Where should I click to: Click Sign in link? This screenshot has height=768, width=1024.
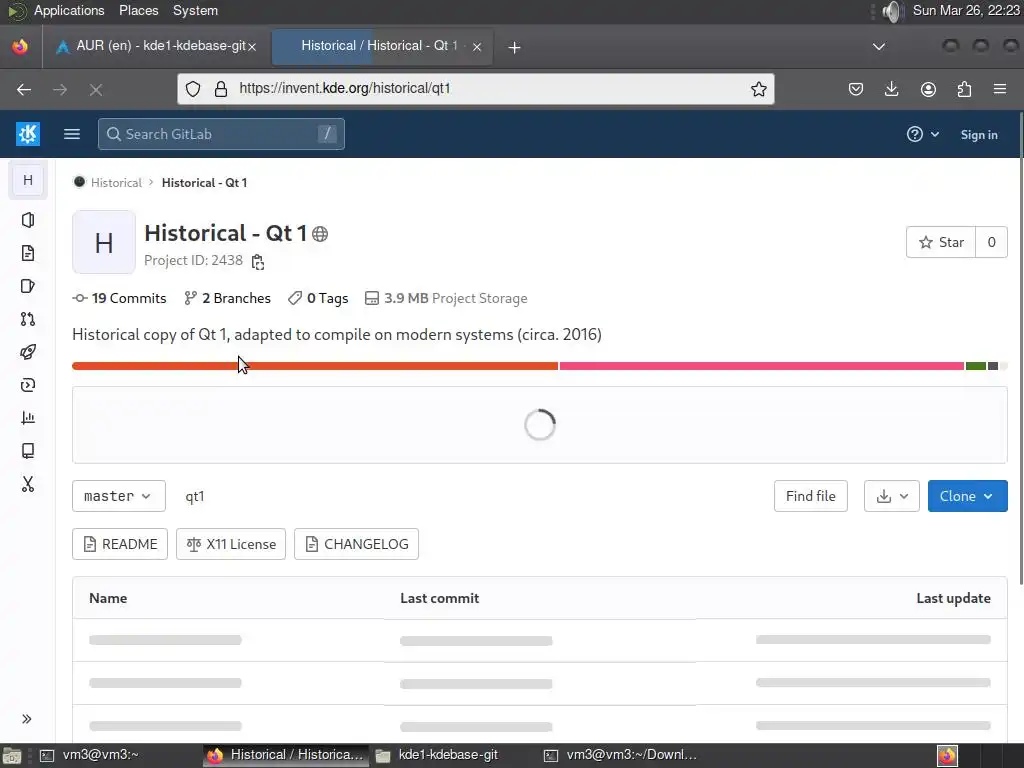click(979, 135)
